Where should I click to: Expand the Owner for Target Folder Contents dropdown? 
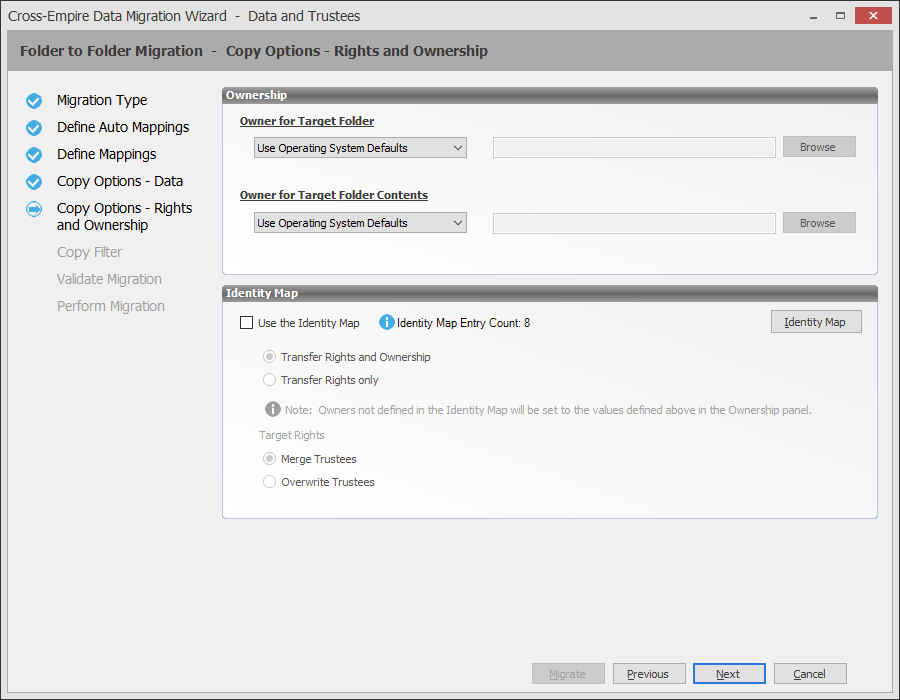(360, 223)
